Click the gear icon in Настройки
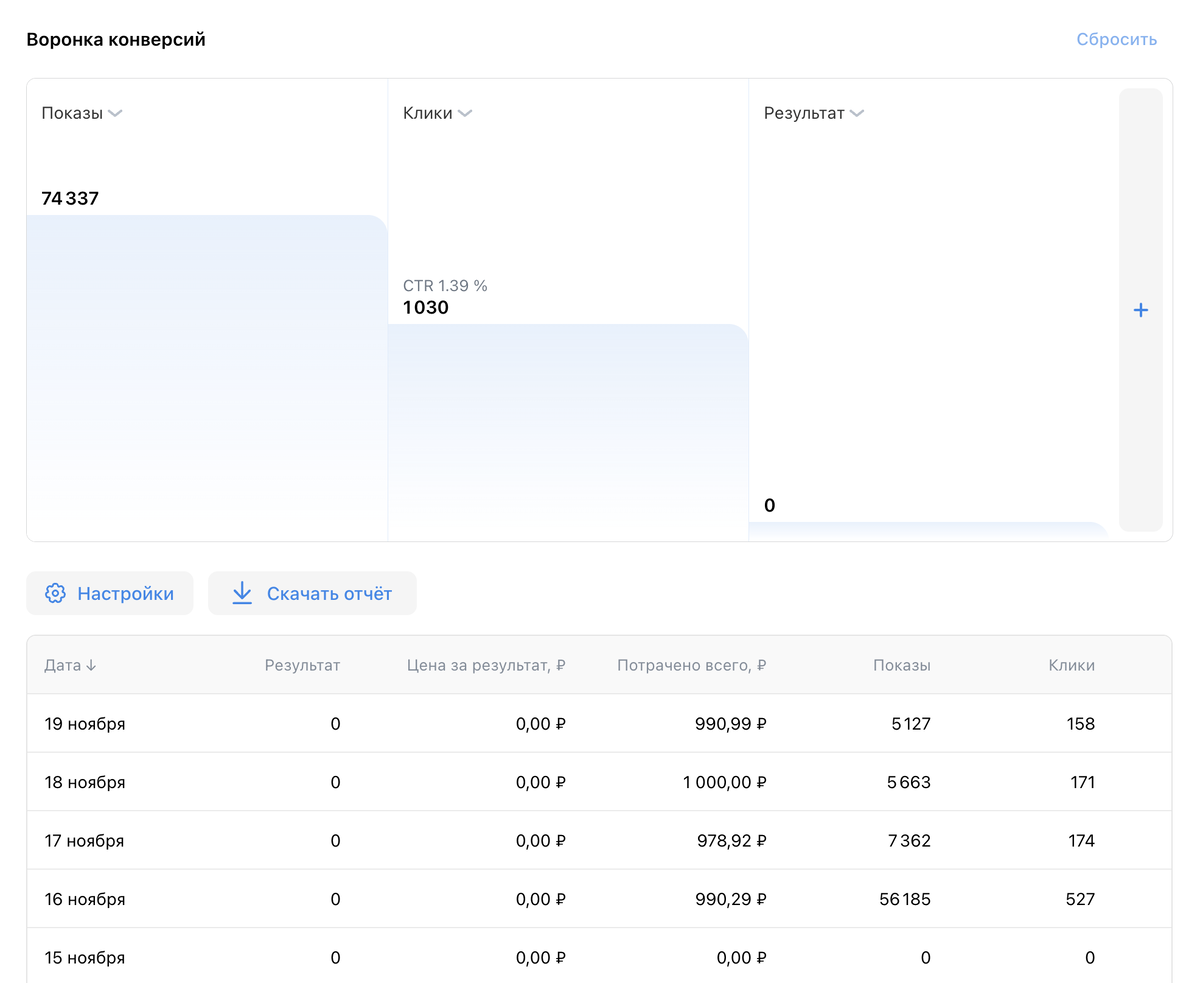 [56, 593]
